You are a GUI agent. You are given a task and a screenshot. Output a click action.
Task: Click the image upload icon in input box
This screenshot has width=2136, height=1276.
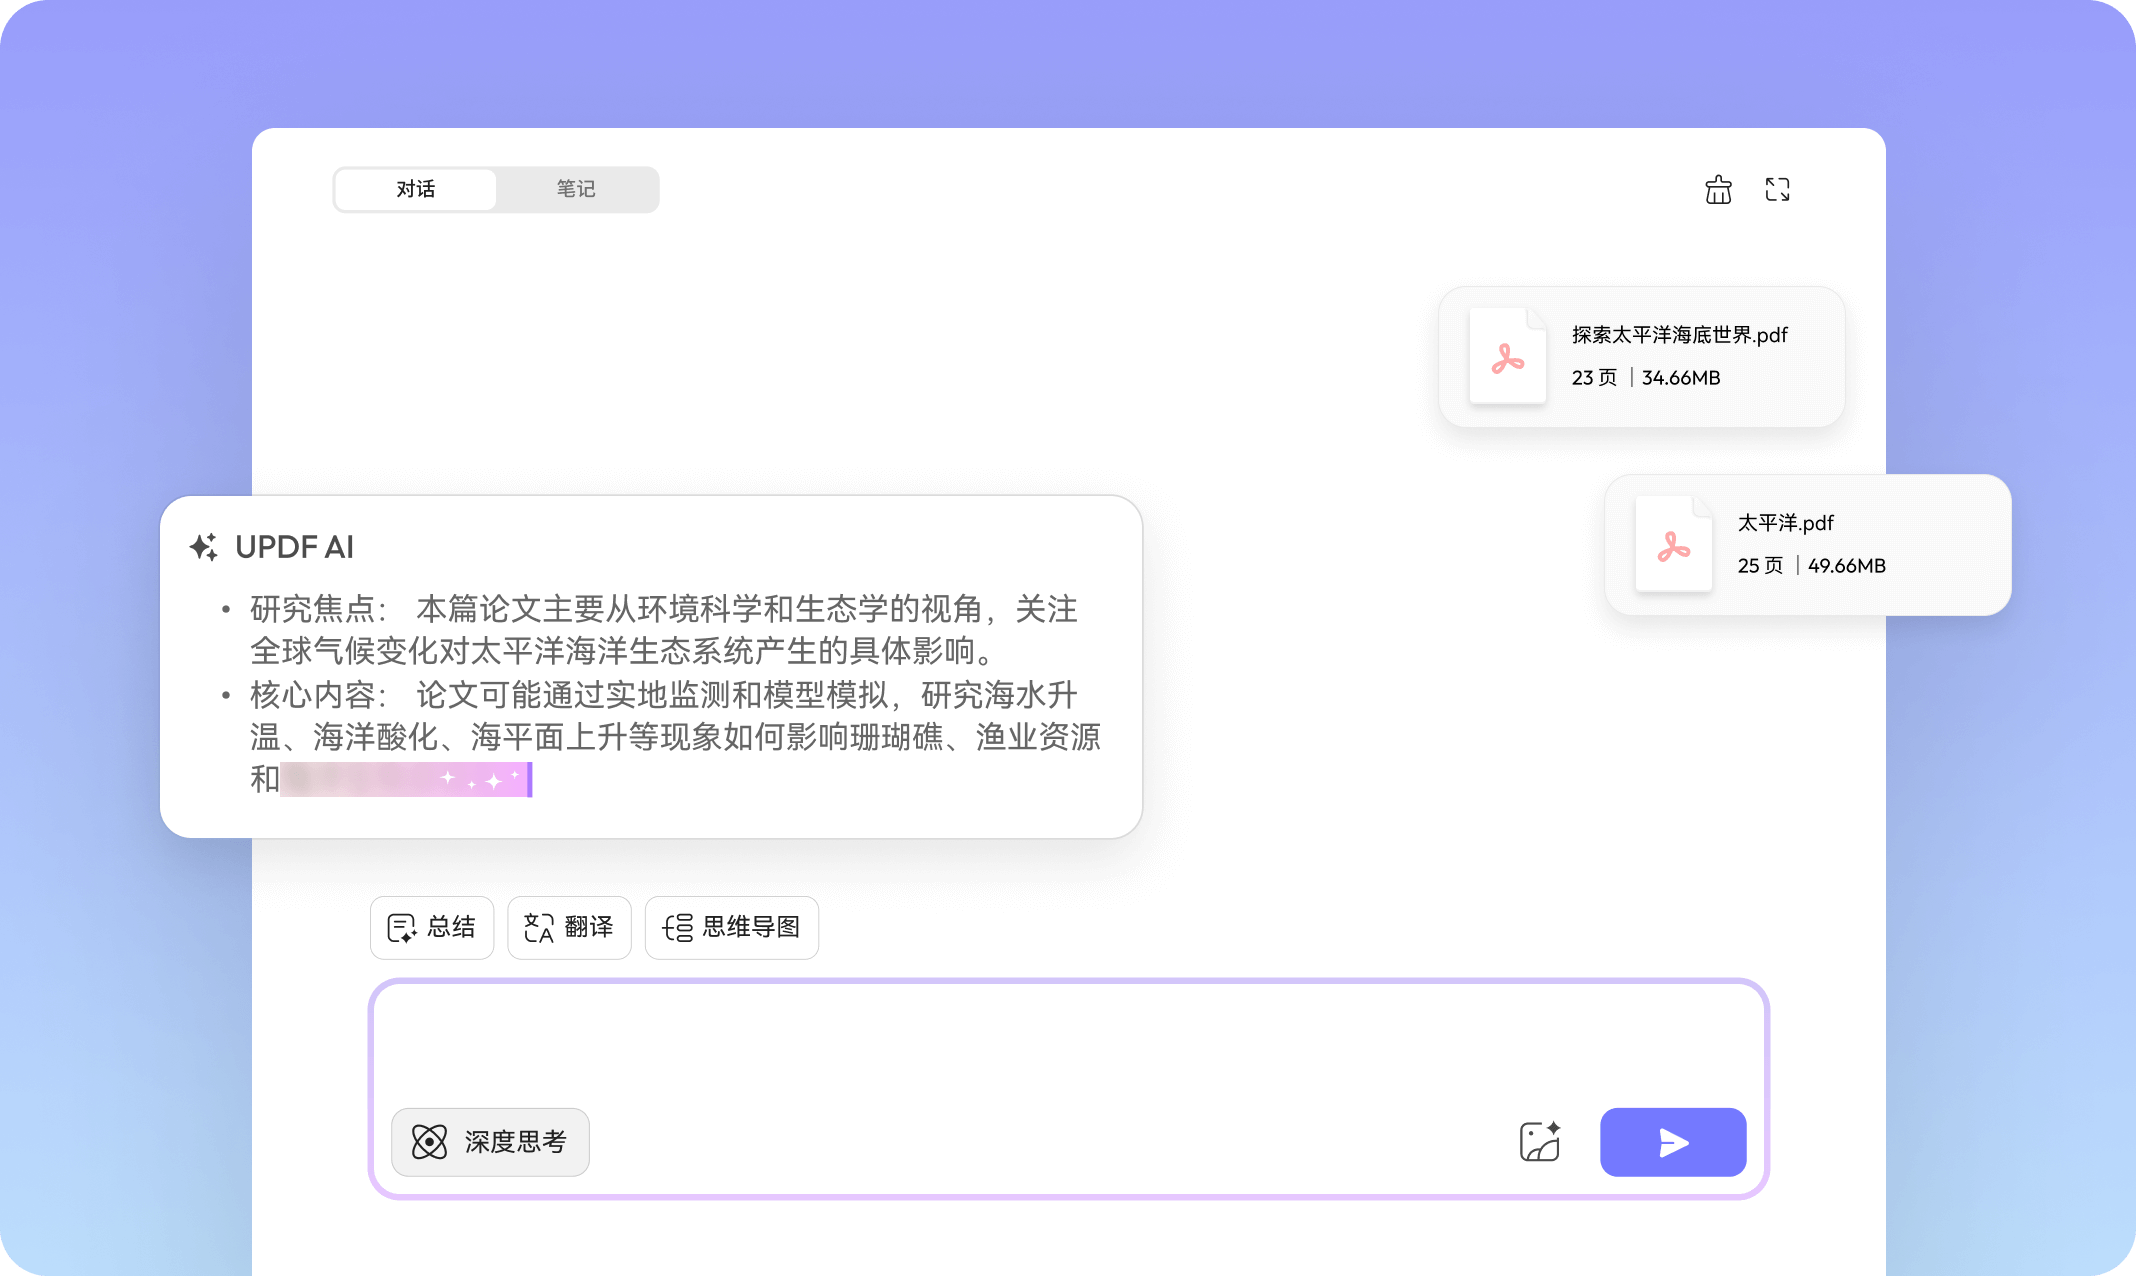tap(1539, 1141)
